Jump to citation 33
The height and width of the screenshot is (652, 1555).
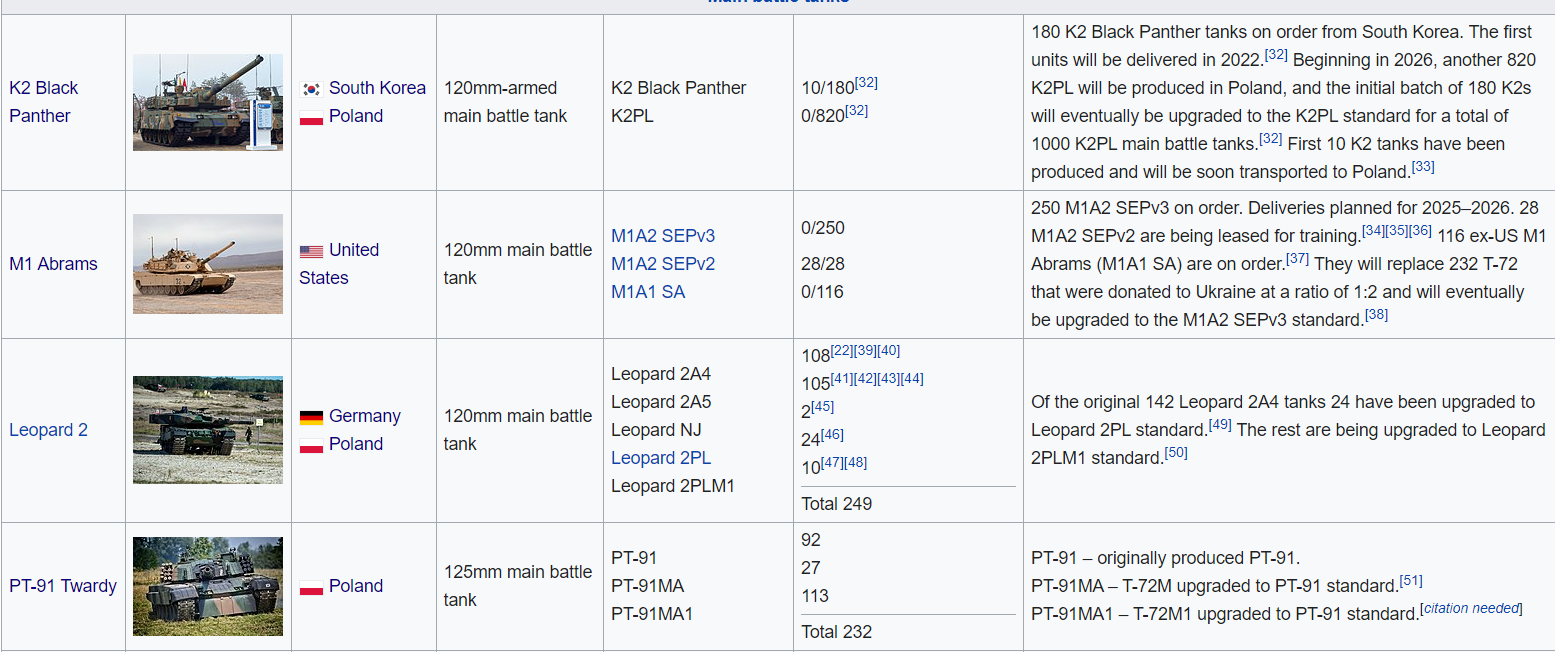1423,167
